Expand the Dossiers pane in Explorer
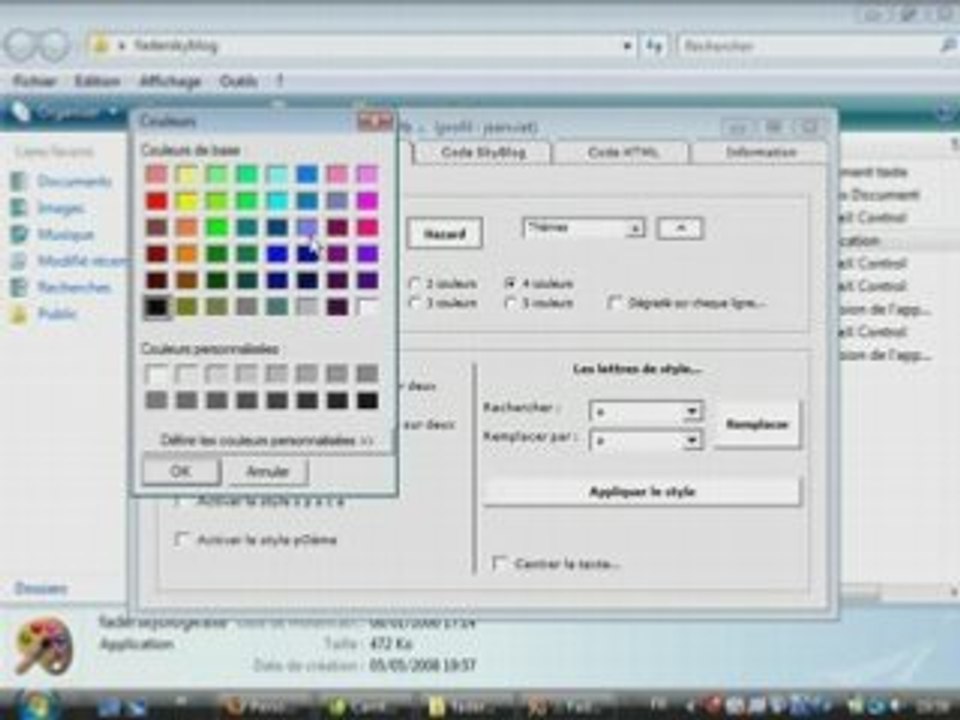960x720 pixels. coord(40,588)
